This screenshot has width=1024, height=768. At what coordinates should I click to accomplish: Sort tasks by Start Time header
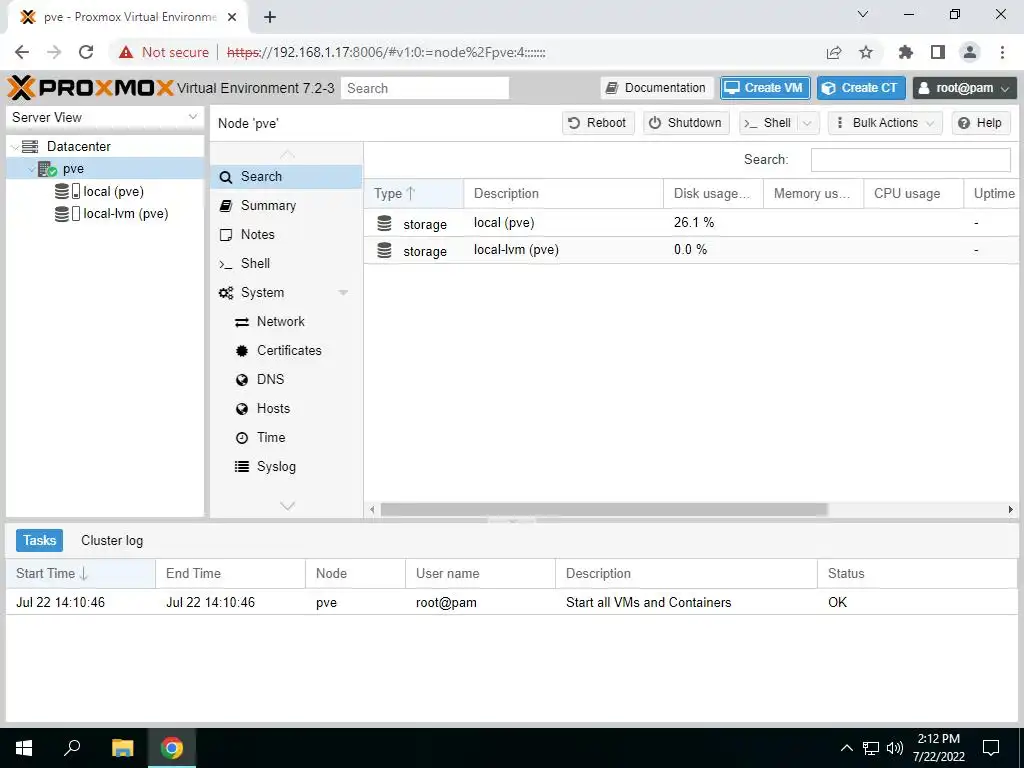click(80, 573)
